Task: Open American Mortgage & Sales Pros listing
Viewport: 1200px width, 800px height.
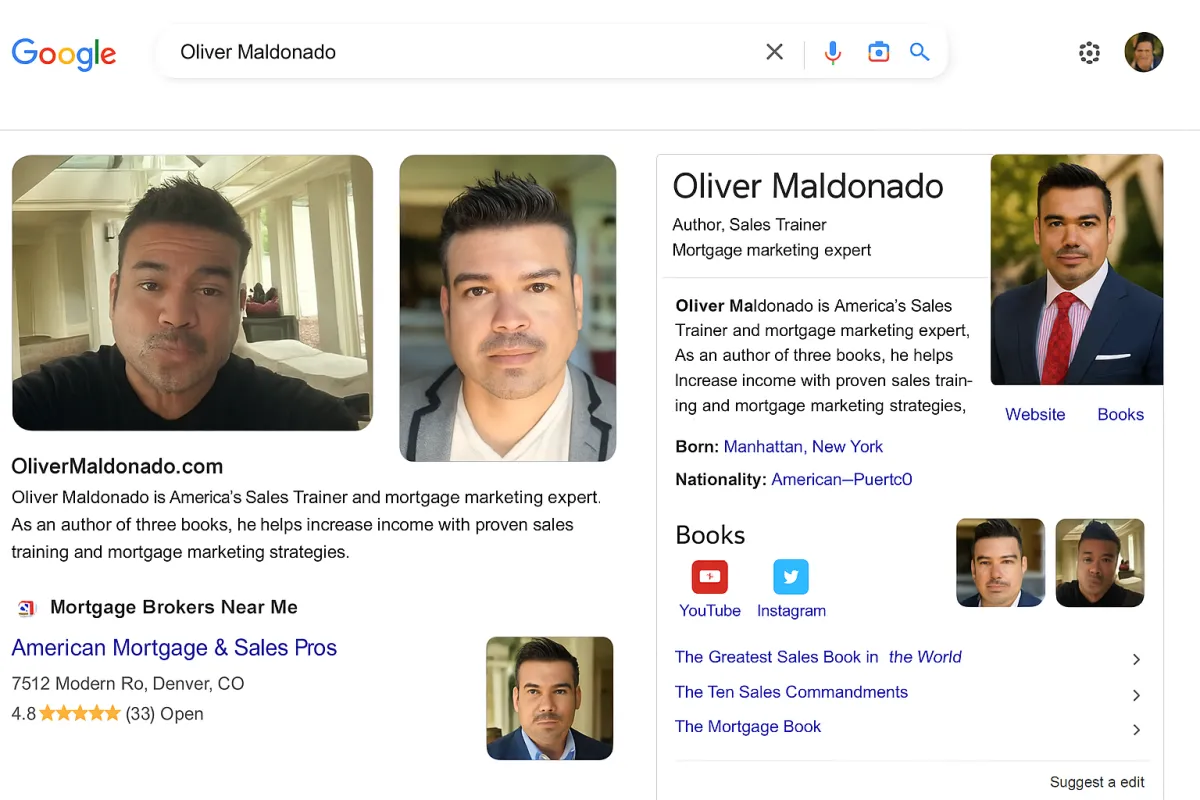Action: point(174,647)
